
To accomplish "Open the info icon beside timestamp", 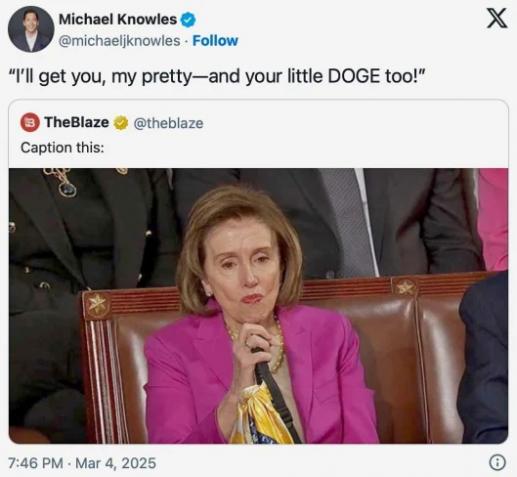I will [x=497, y=463].
